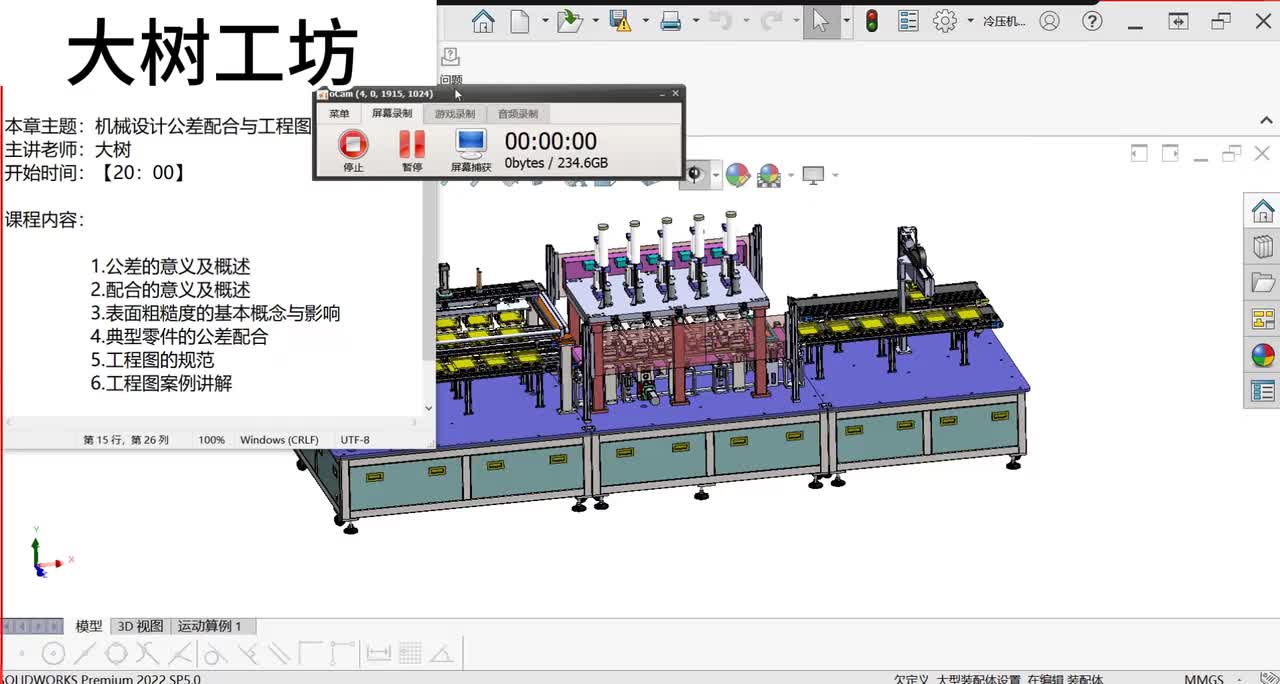This screenshot has width=1280, height=684.
Task: Rebuild the model with traffic light icon
Action: [x=872, y=20]
